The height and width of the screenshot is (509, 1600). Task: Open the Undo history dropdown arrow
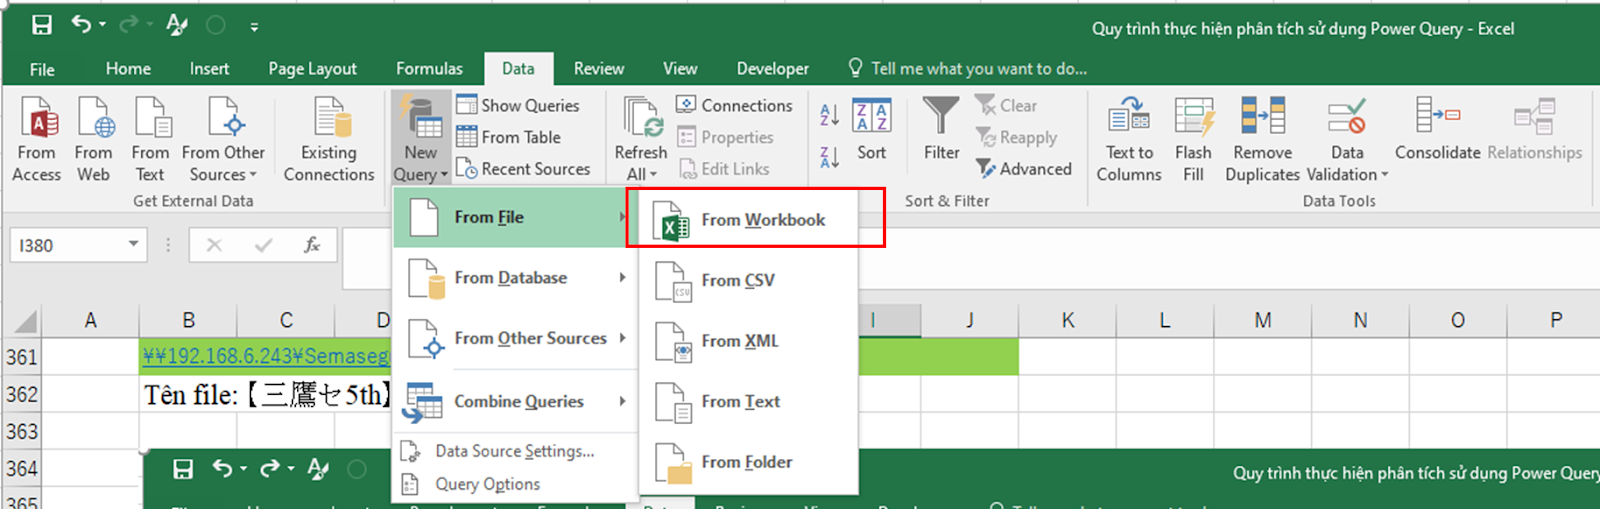[x=102, y=26]
